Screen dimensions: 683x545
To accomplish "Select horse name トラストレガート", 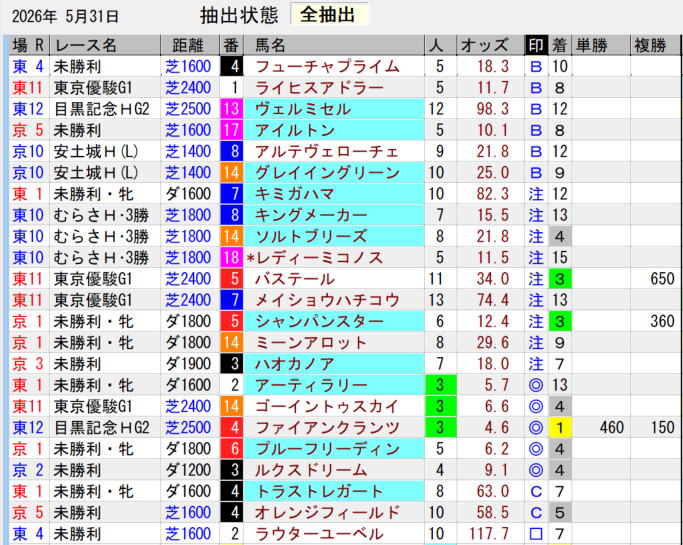I will (x=319, y=492).
